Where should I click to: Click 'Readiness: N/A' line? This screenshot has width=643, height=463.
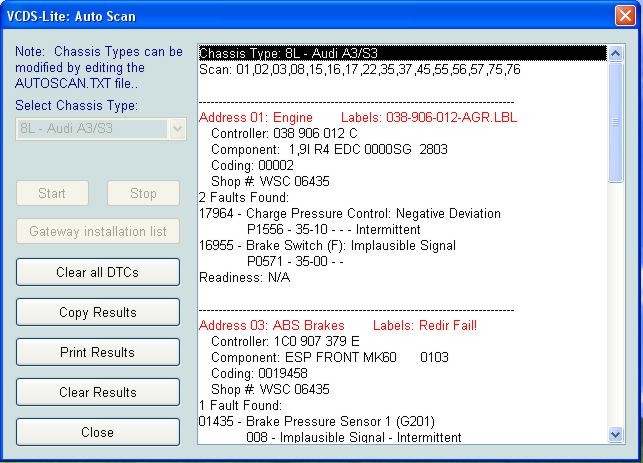(245, 278)
